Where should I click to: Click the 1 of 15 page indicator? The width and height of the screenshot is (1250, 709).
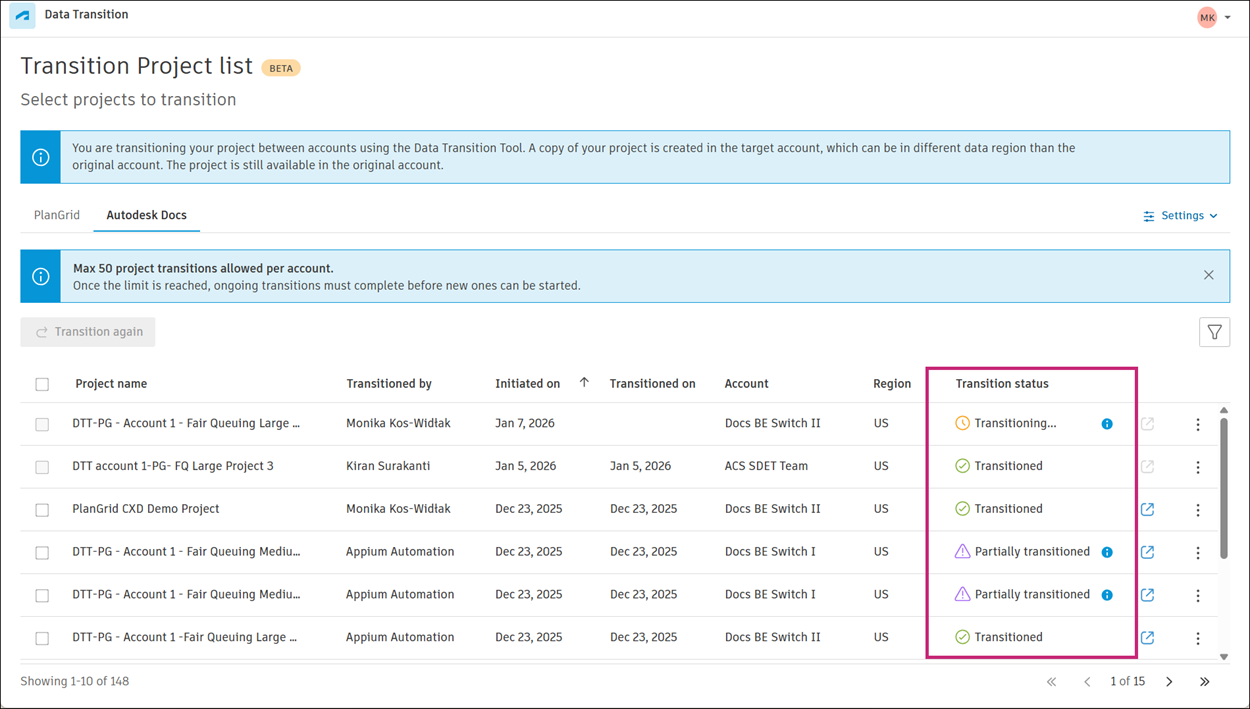point(1127,681)
